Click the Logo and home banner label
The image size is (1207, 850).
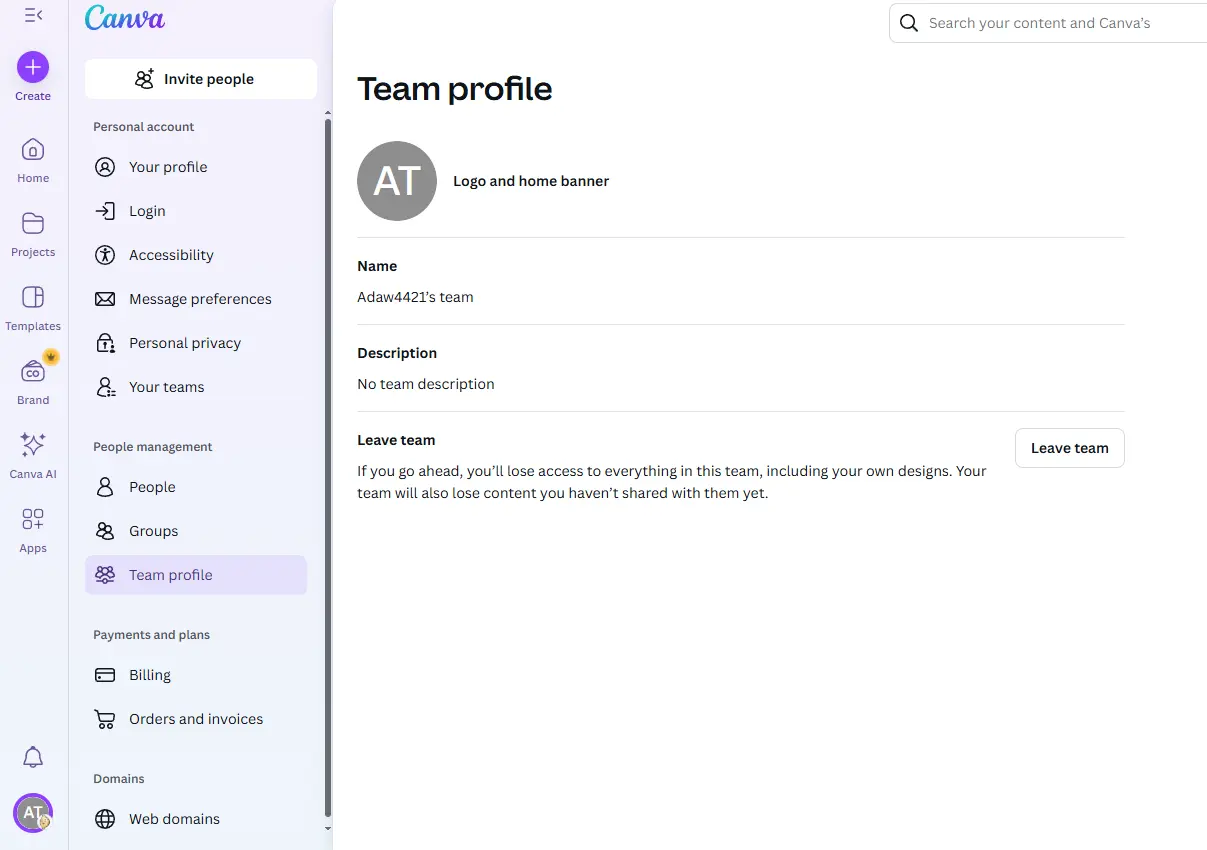531,181
